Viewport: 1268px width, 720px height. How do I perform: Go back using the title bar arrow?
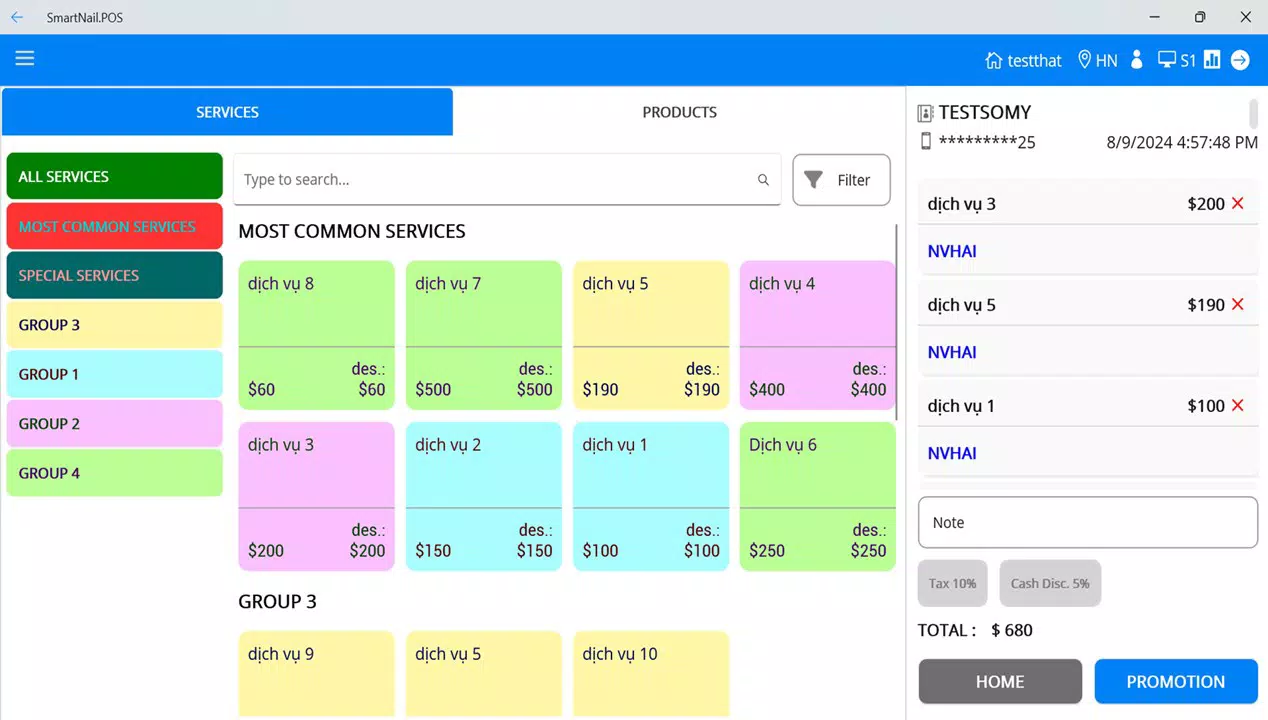pos(17,17)
